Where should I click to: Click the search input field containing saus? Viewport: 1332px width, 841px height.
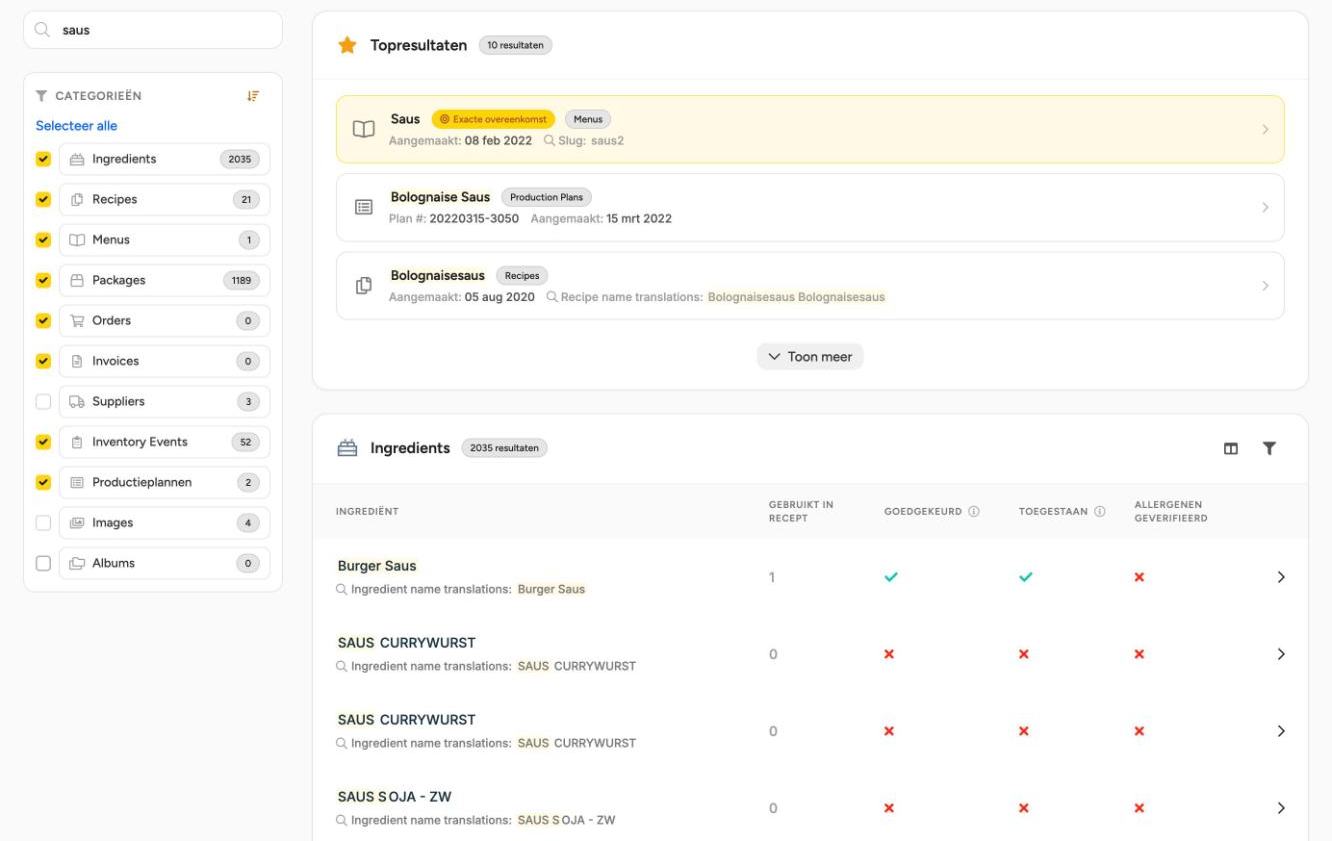pos(153,30)
